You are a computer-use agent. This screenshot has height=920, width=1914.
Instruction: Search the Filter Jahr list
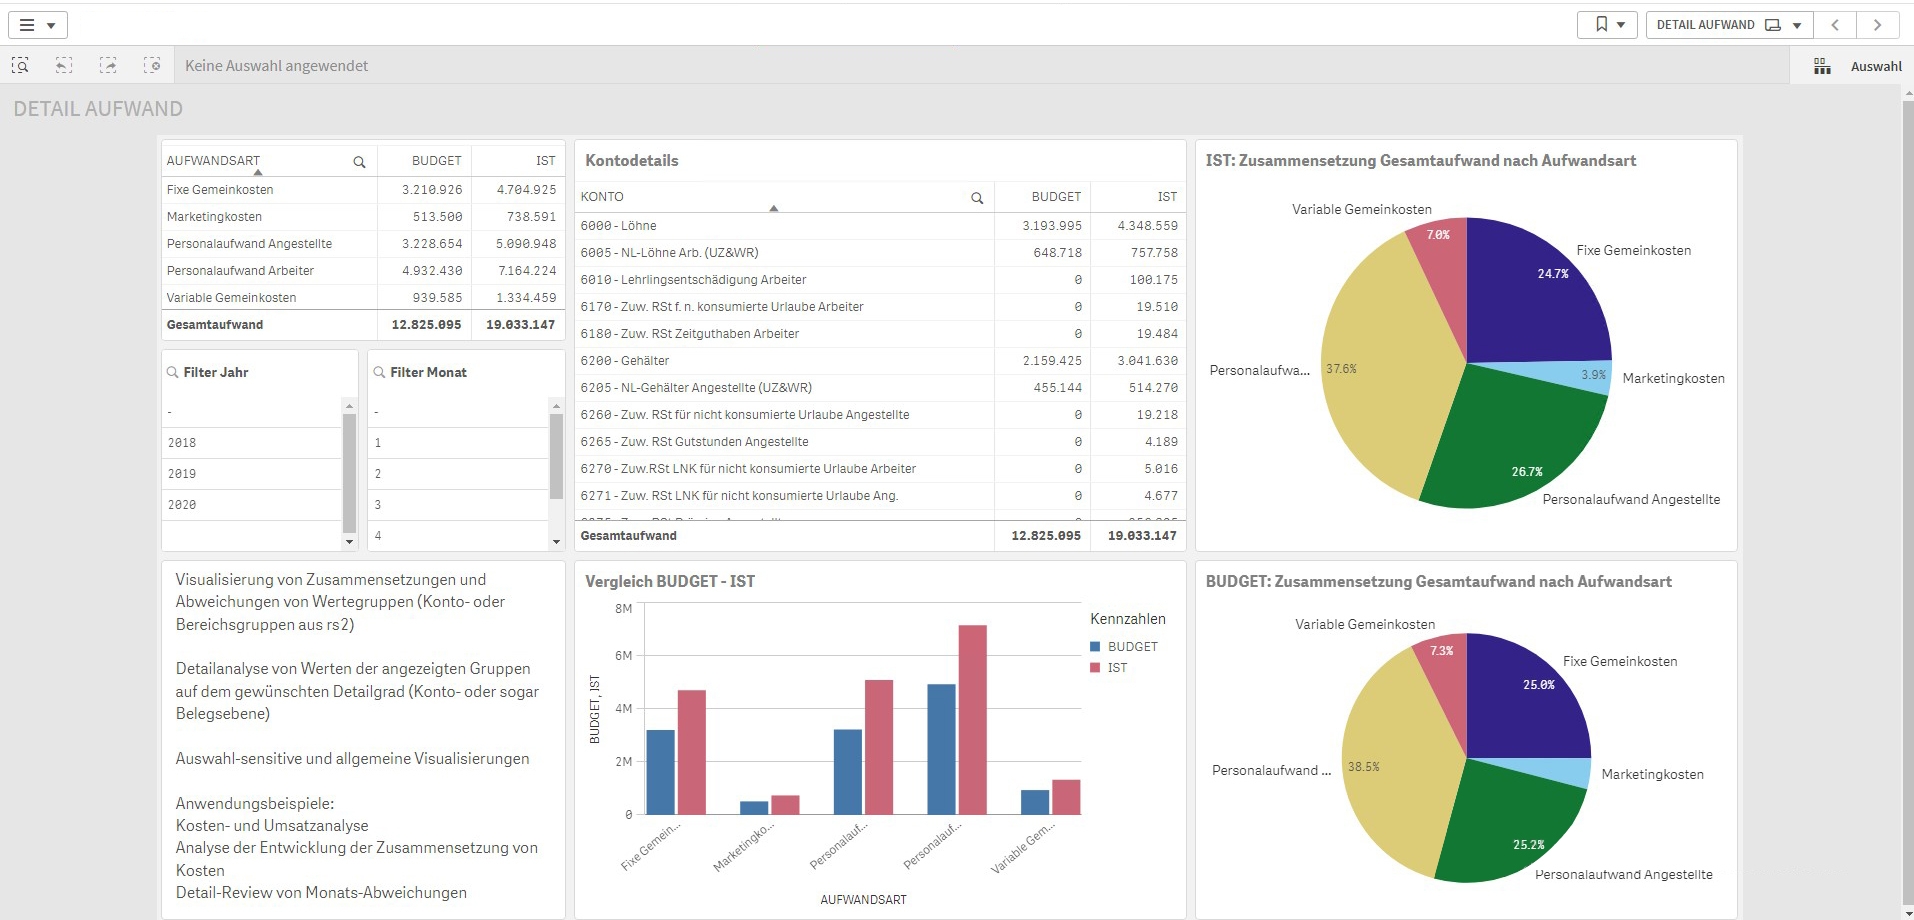coord(173,372)
